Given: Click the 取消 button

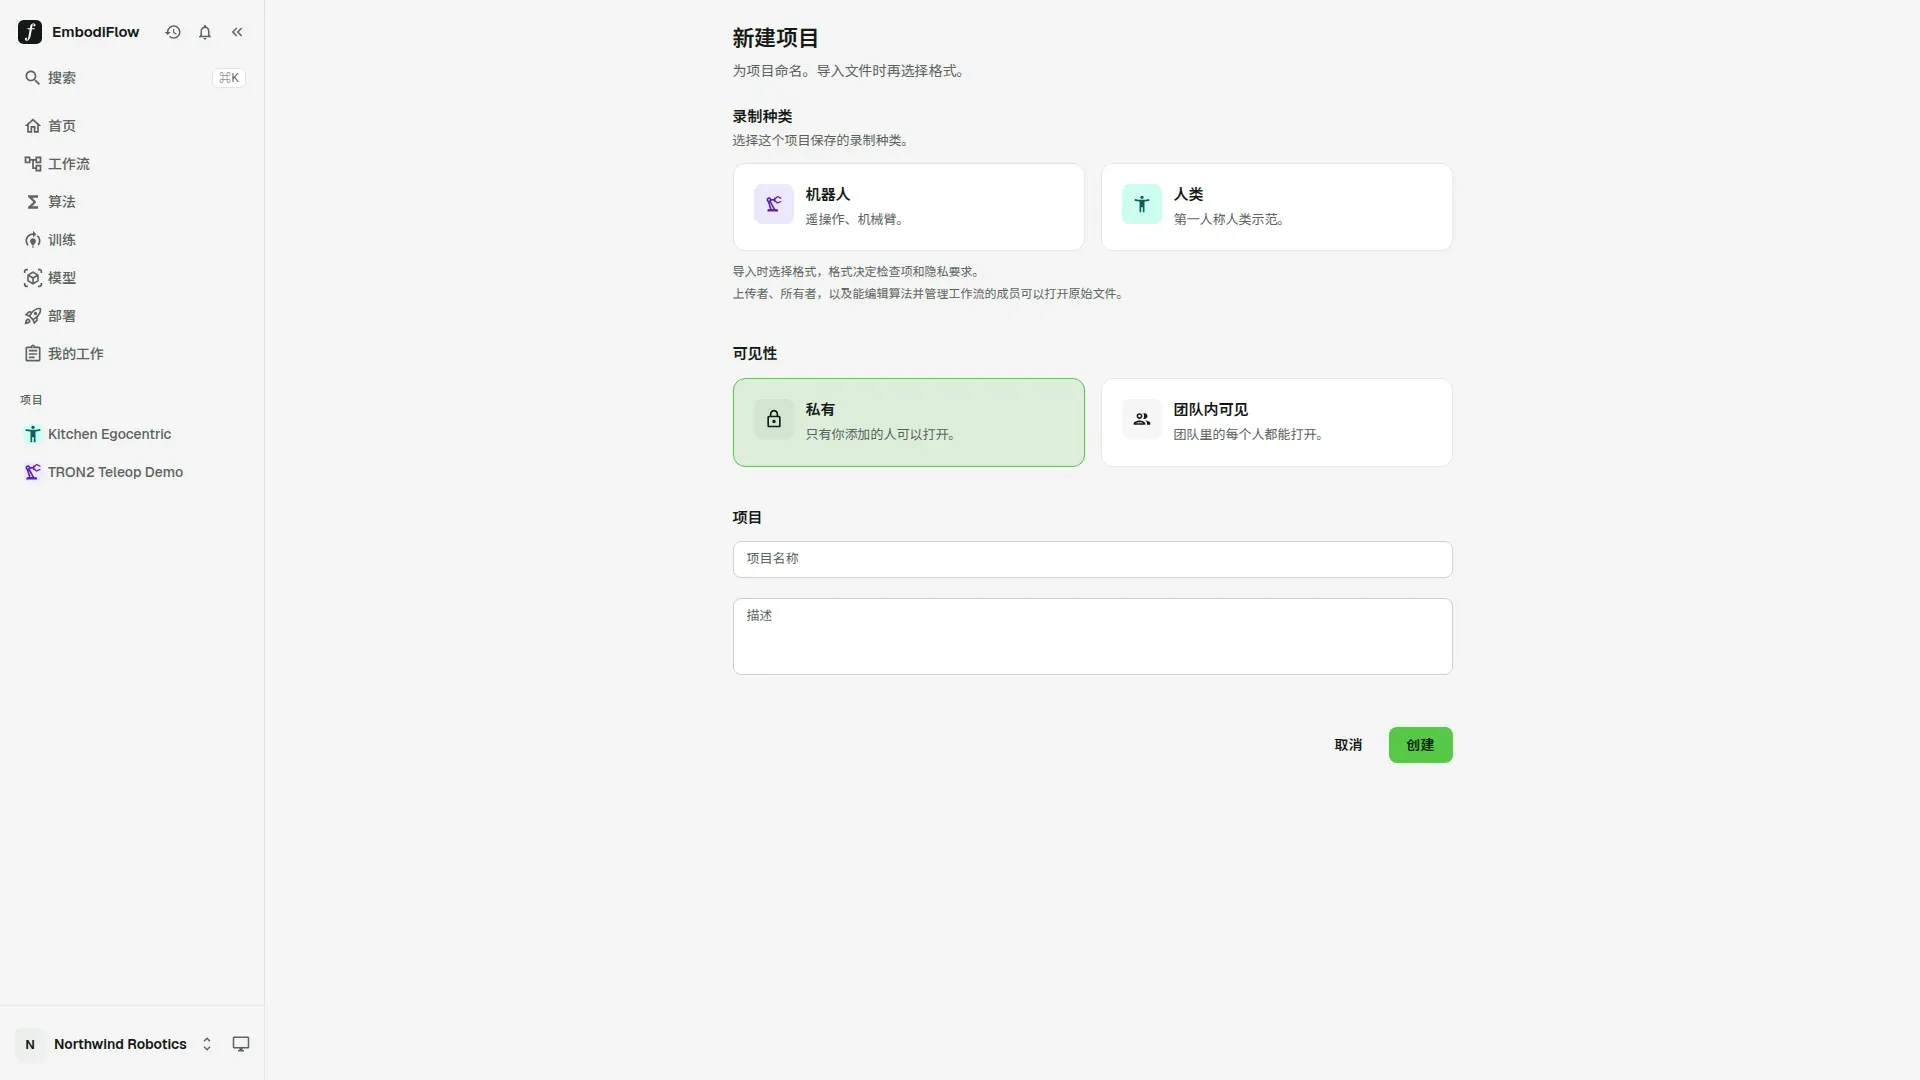Looking at the screenshot, I should (1348, 745).
